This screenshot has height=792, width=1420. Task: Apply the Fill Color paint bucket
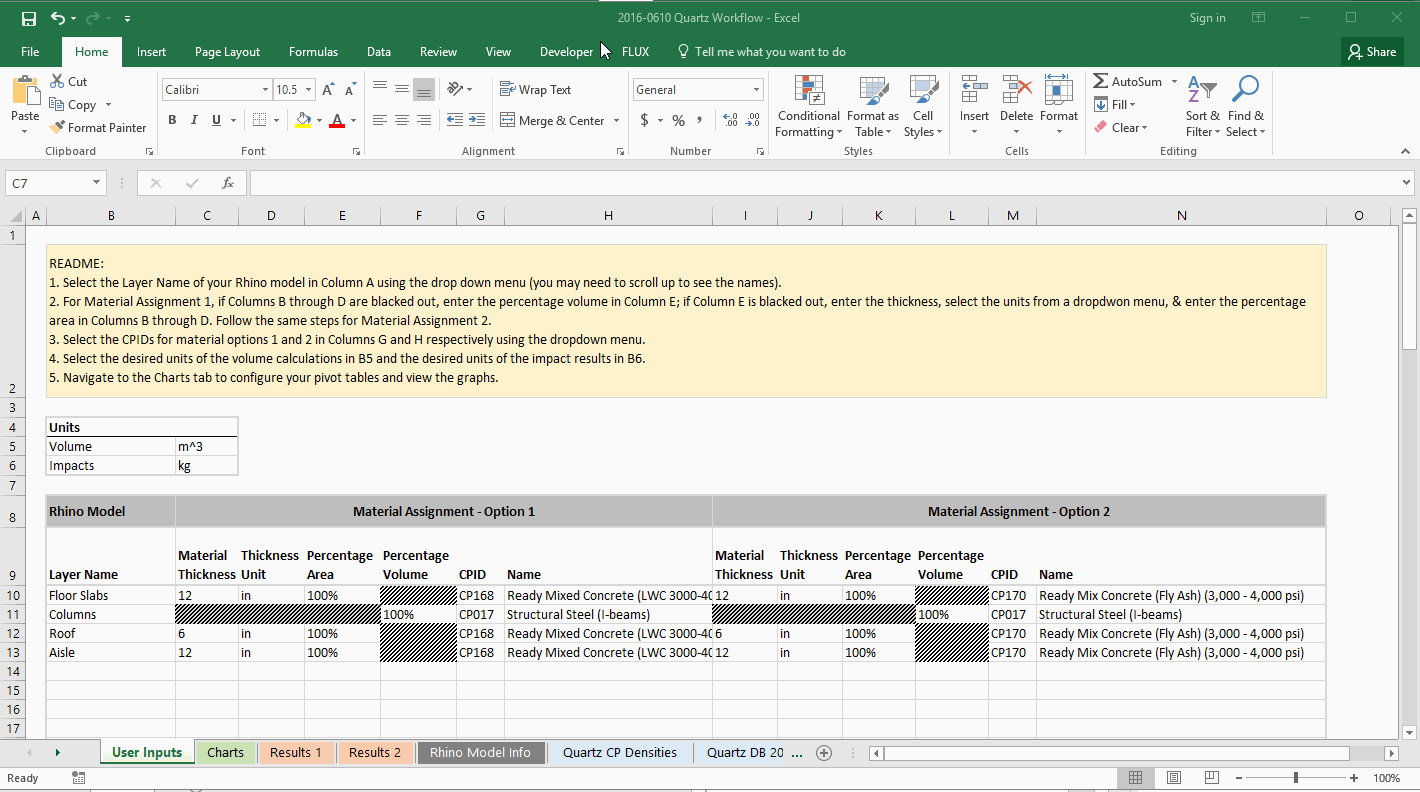[304, 120]
